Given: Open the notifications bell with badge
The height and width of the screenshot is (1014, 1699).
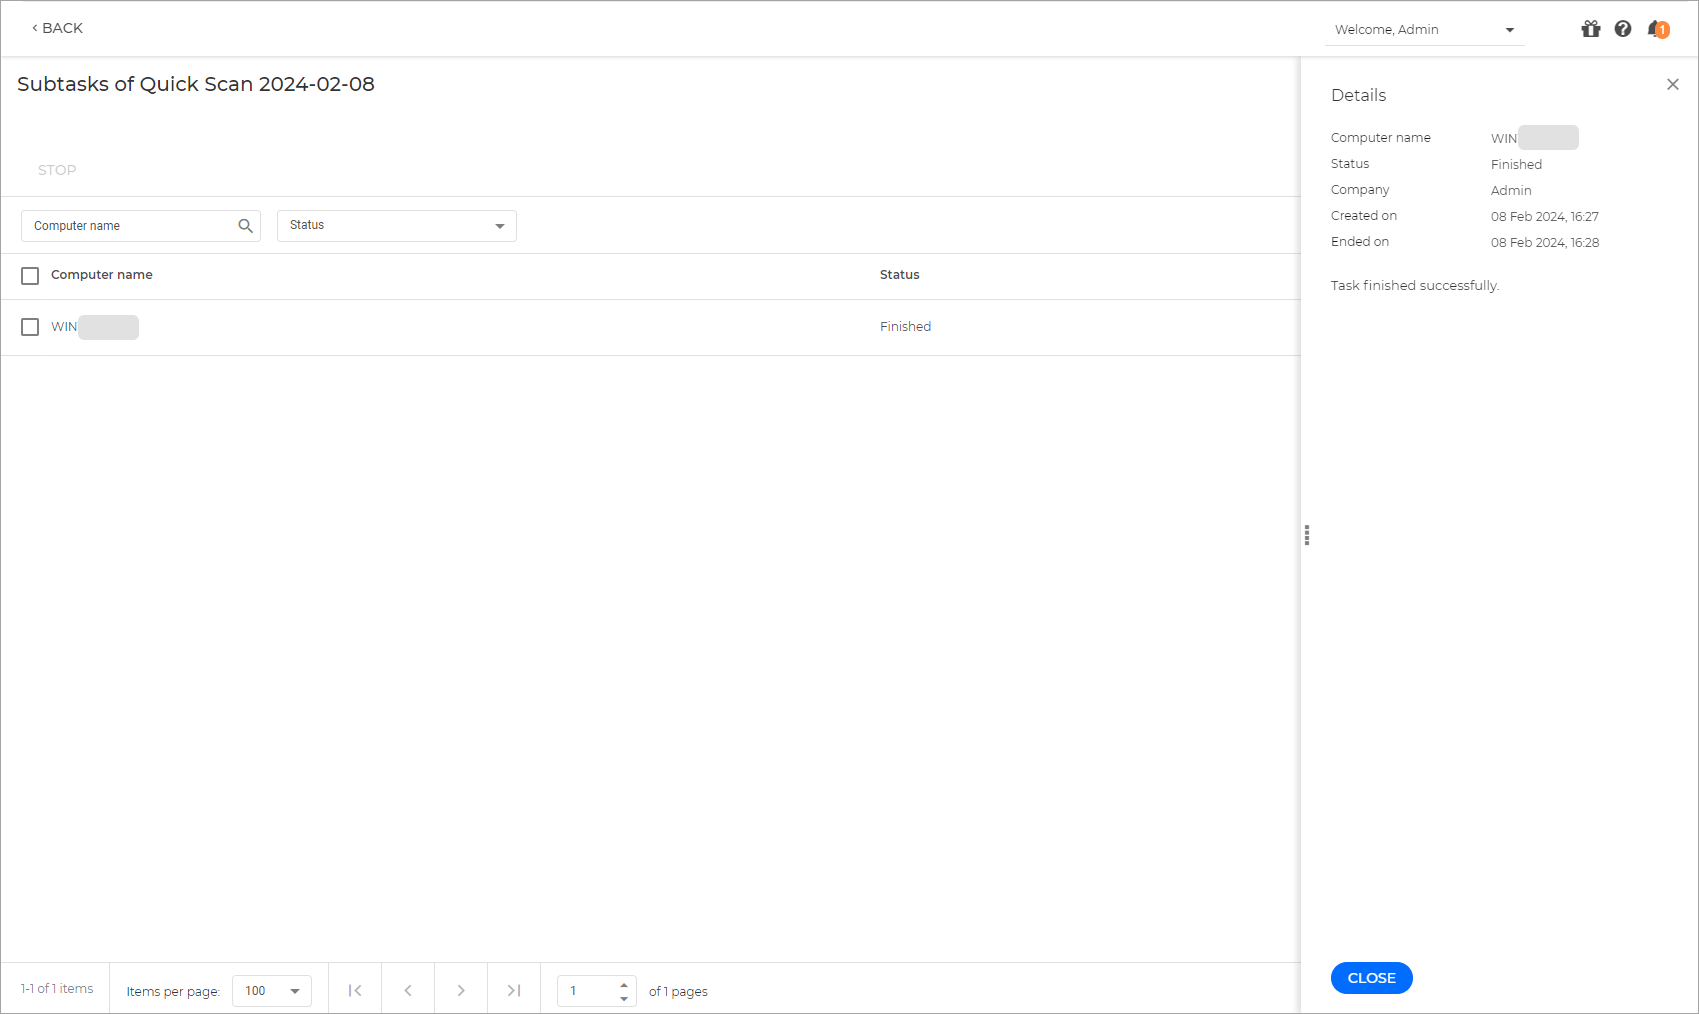Looking at the screenshot, I should point(1656,29).
